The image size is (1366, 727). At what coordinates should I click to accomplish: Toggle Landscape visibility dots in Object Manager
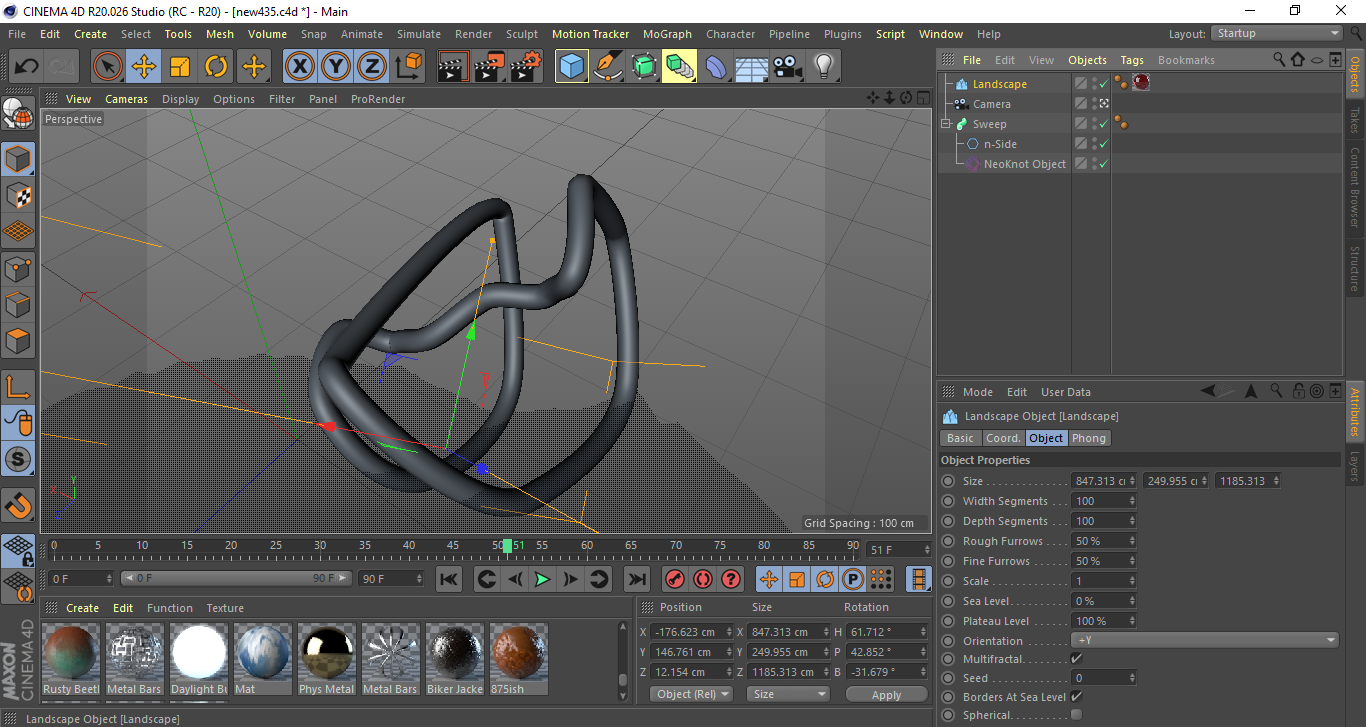click(x=1094, y=84)
